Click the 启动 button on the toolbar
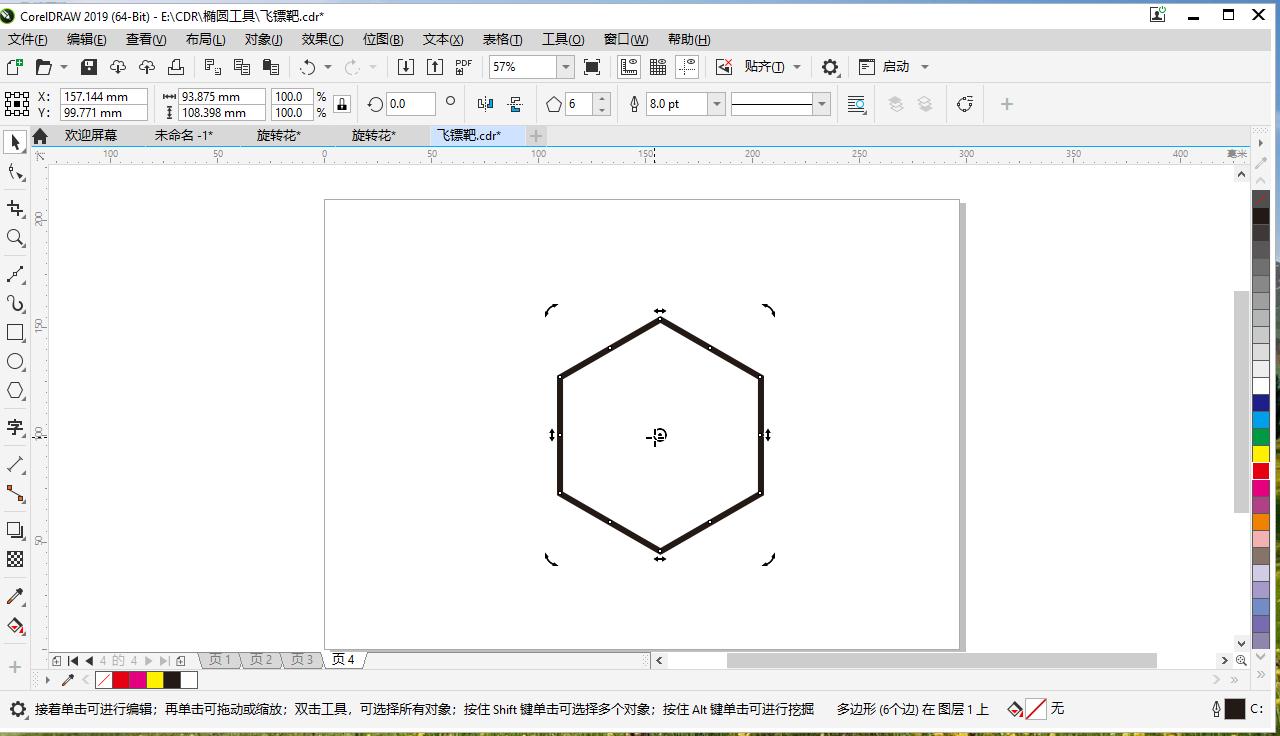The height and width of the screenshot is (736, 1280). pyautogui.click(x=897, y=66)
